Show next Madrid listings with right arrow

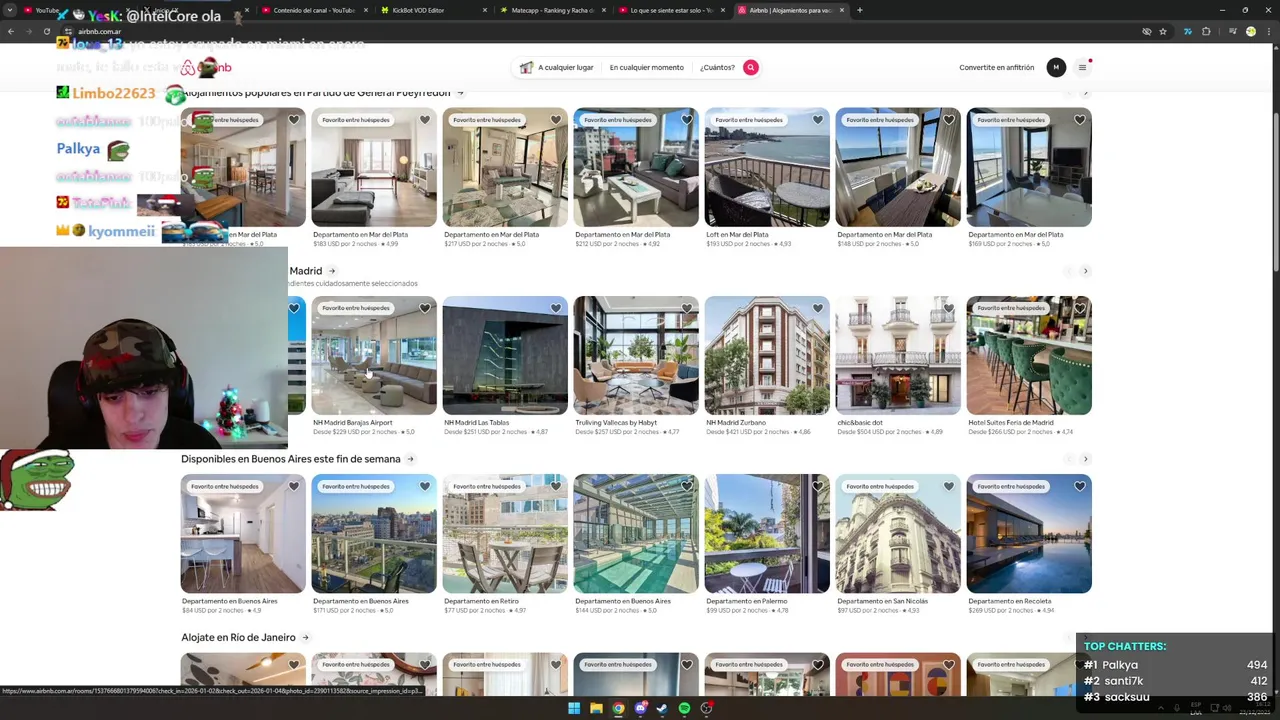[x=1085, y=271]
